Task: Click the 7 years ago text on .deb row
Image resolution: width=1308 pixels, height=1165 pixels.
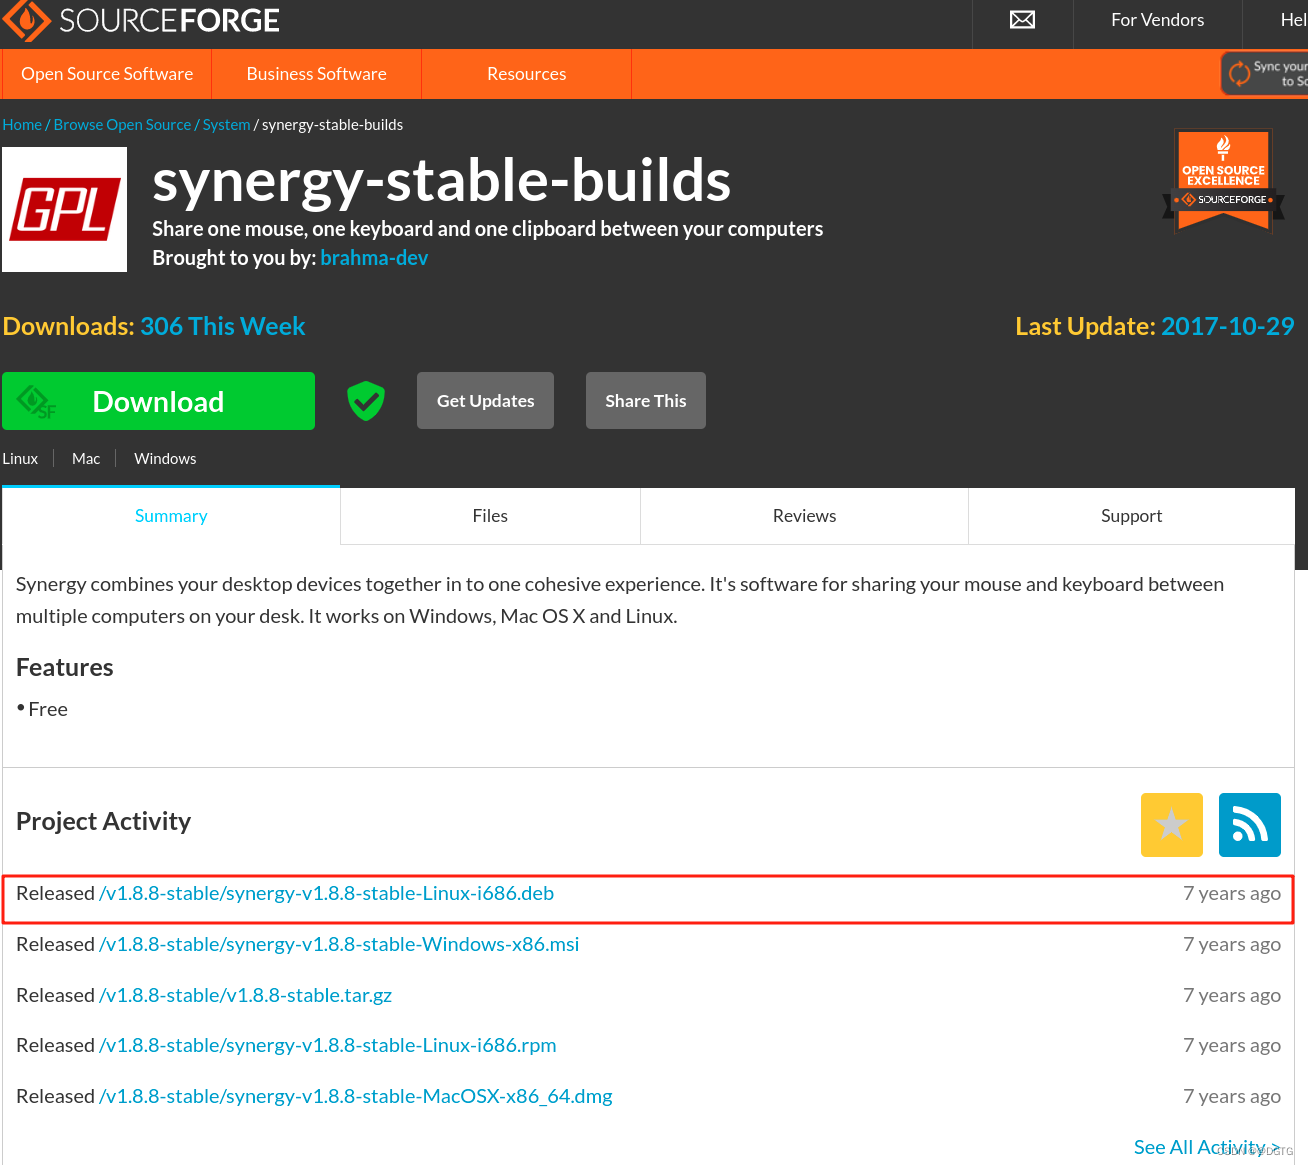Action: coord(1232,894)
